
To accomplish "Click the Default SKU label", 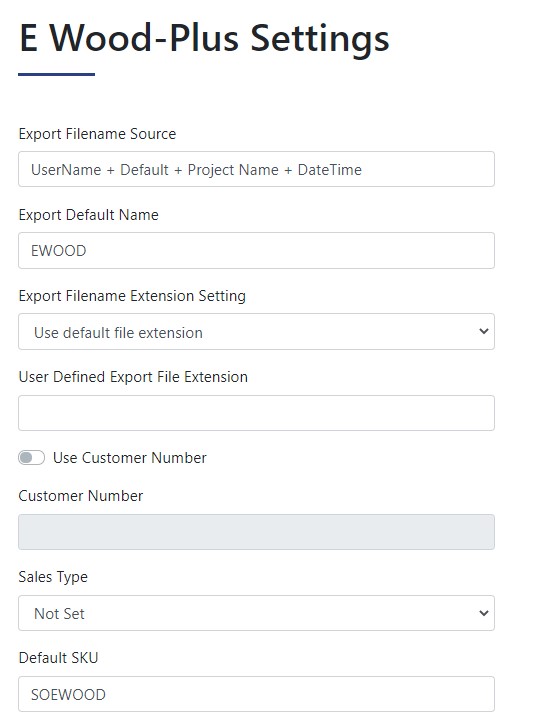I will (58, 658).
